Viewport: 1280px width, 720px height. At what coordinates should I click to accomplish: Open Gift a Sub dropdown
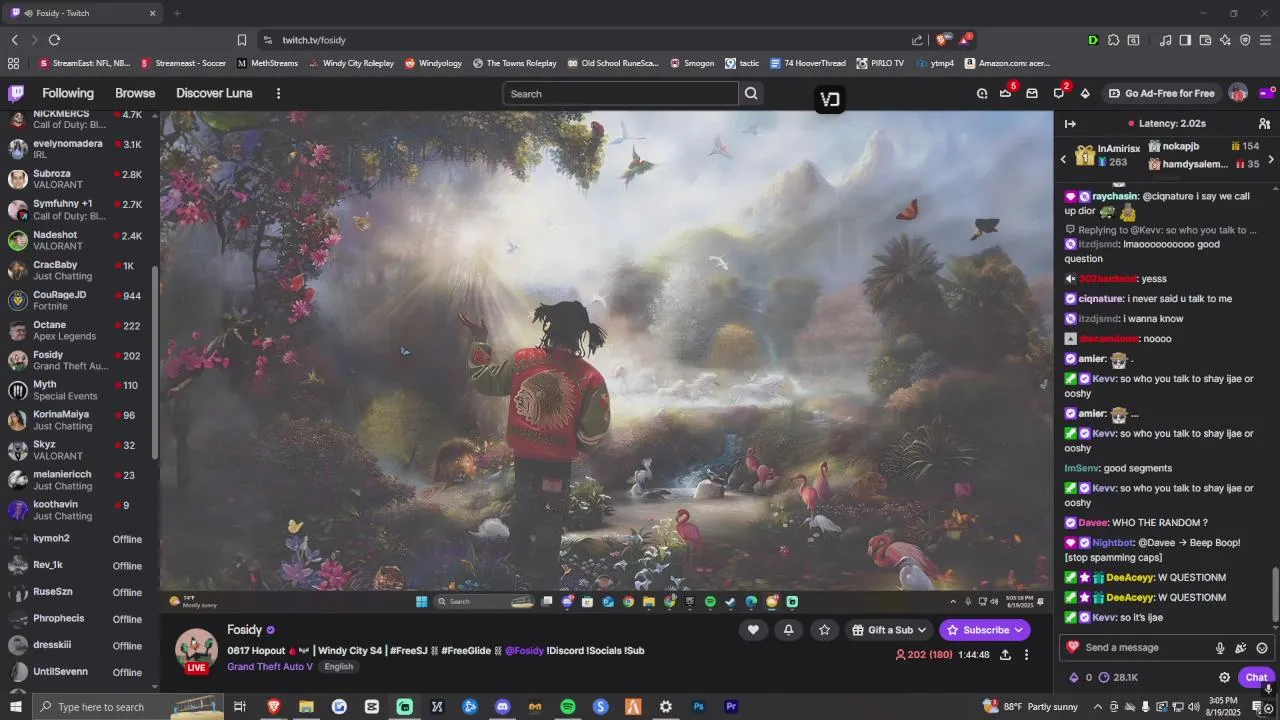point(890,630)
